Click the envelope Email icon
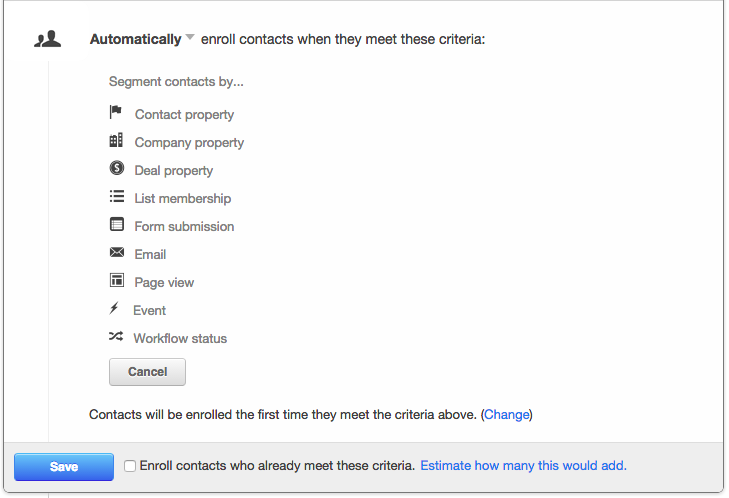The image size is (729, 498). pos(117,252)
